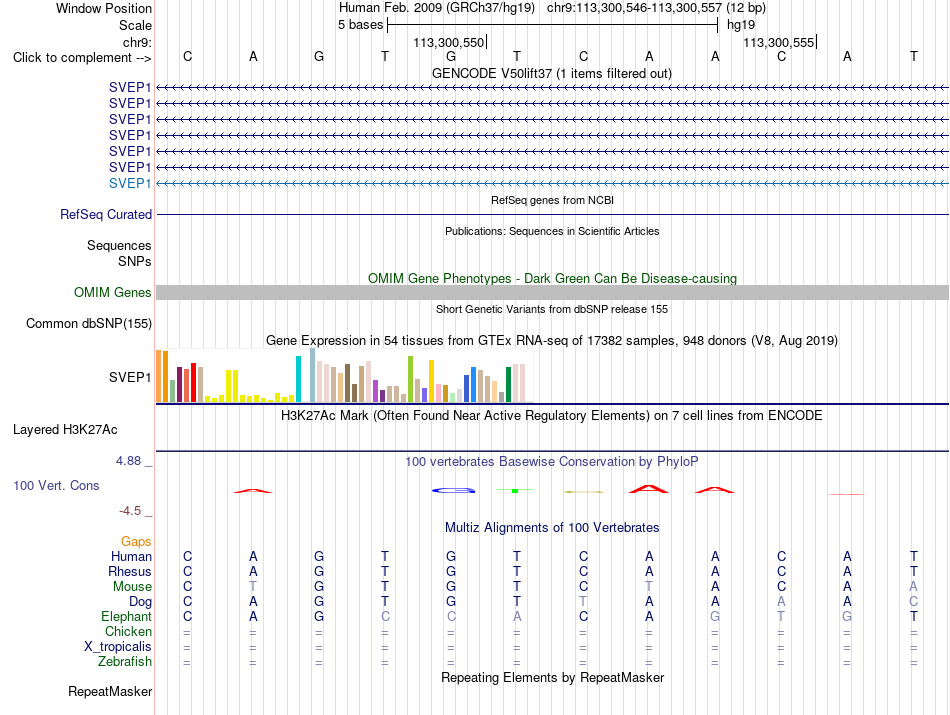The image size is (950, 715).
Task: Click the blue G PhyloP conservation glyph
Action: point(453,490)
